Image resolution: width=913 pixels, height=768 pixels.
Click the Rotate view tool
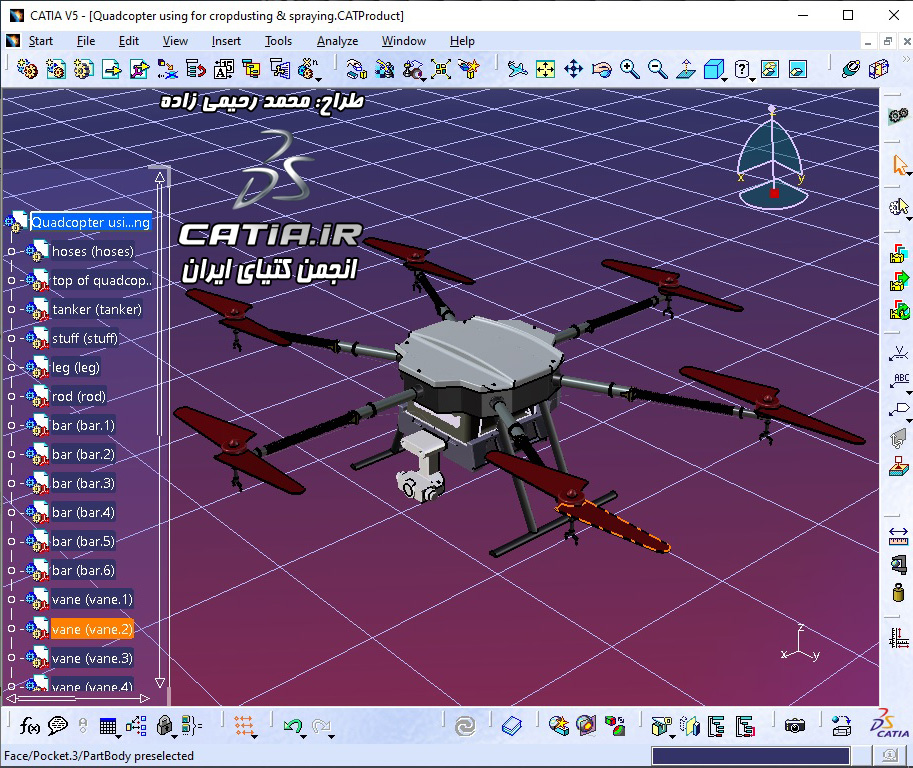(x=601, y=69)
